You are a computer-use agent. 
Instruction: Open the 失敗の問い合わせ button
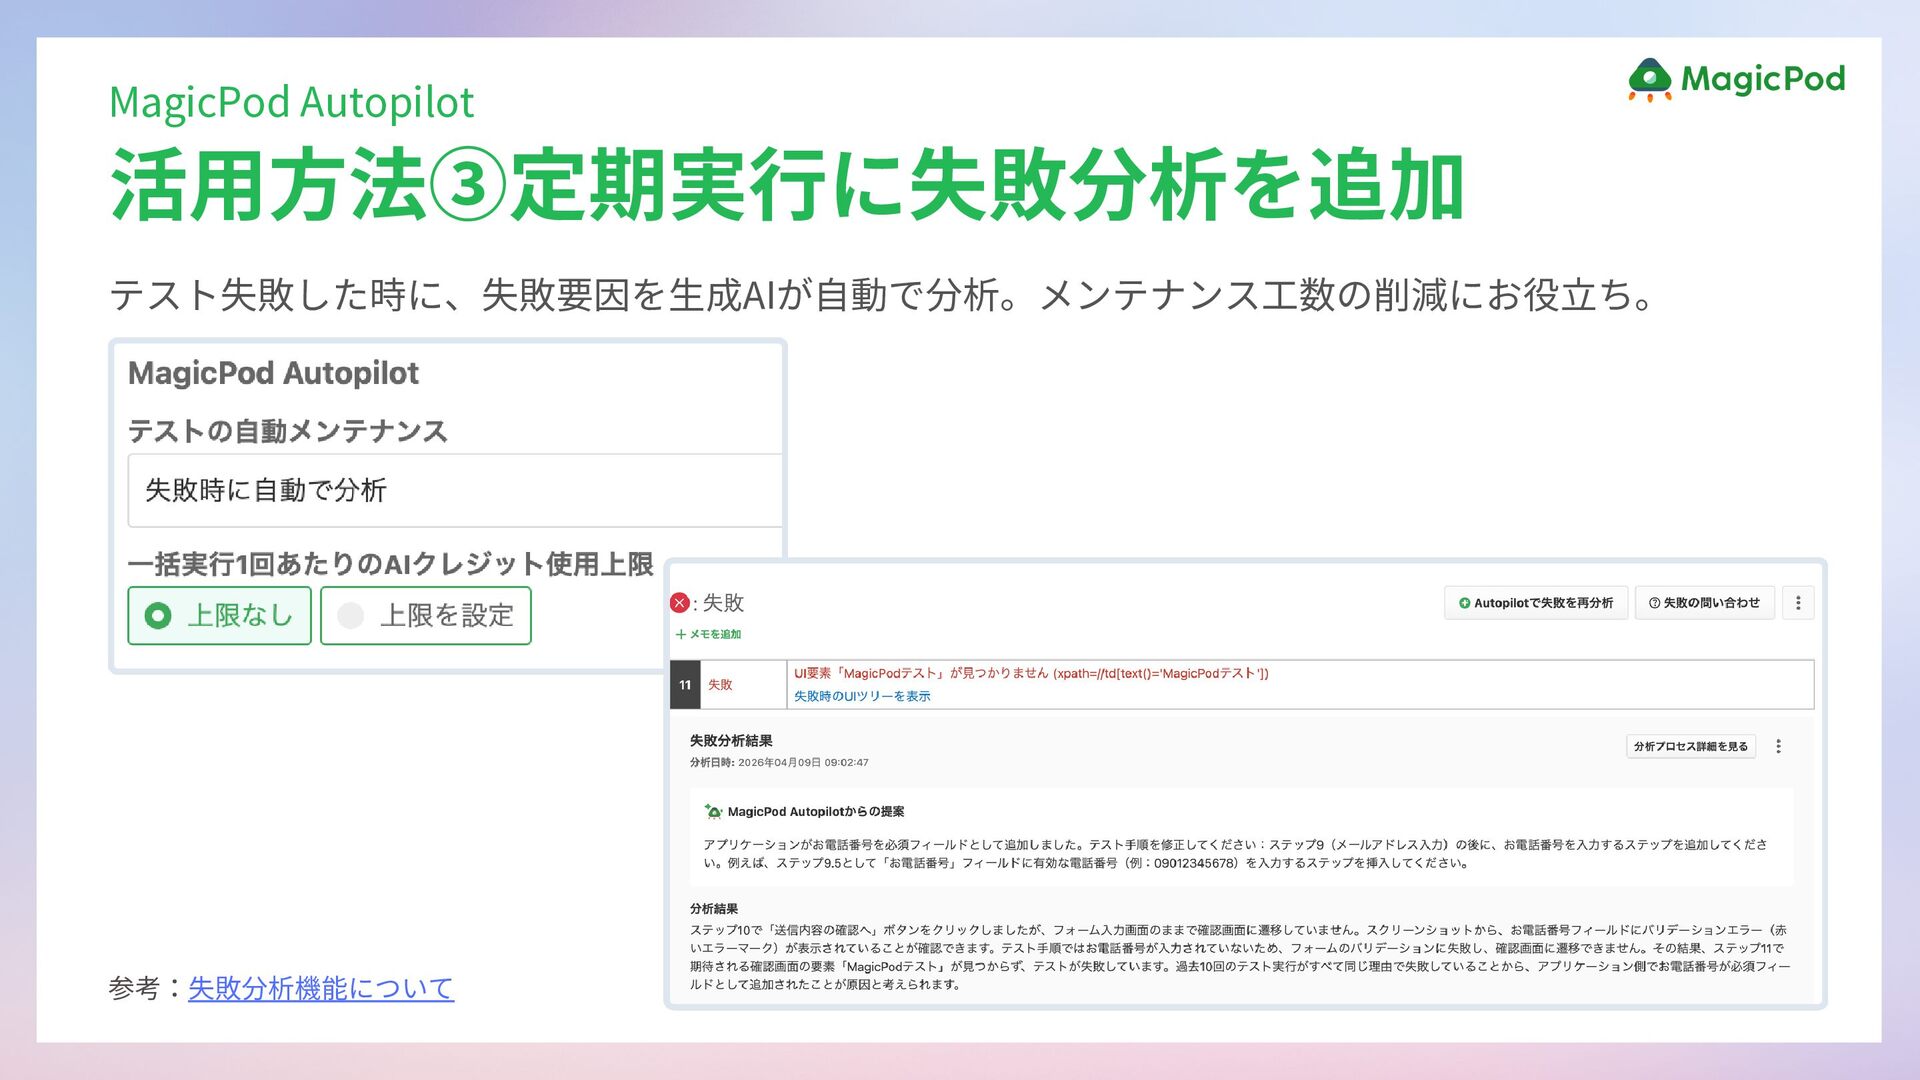[x=1704, y=603]
